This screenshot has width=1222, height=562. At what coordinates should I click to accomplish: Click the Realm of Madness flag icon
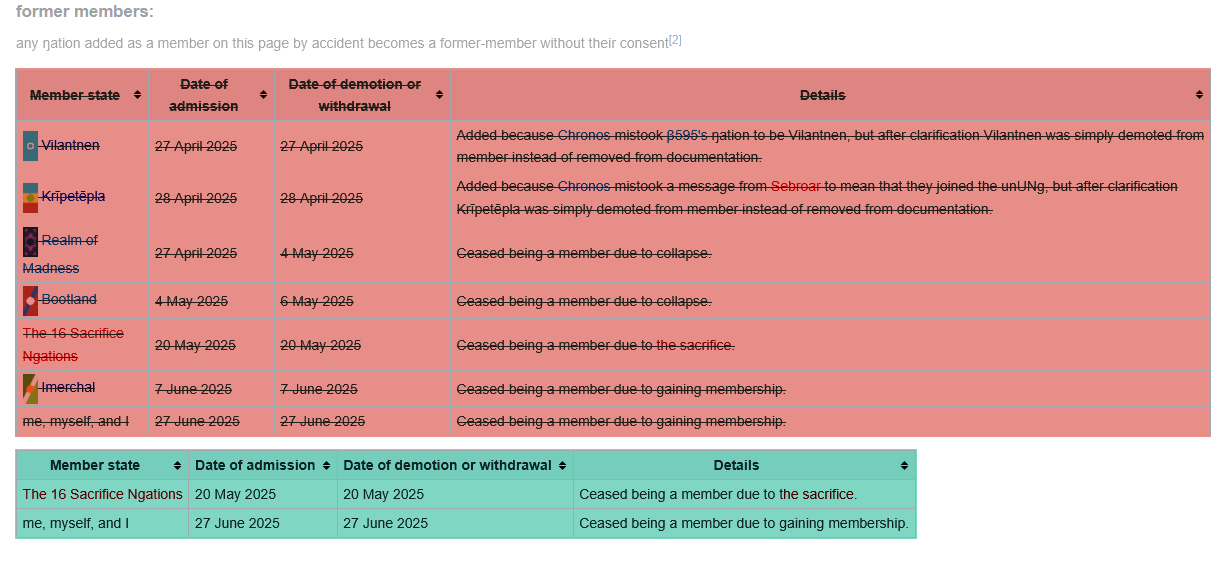tap(30, 241)
